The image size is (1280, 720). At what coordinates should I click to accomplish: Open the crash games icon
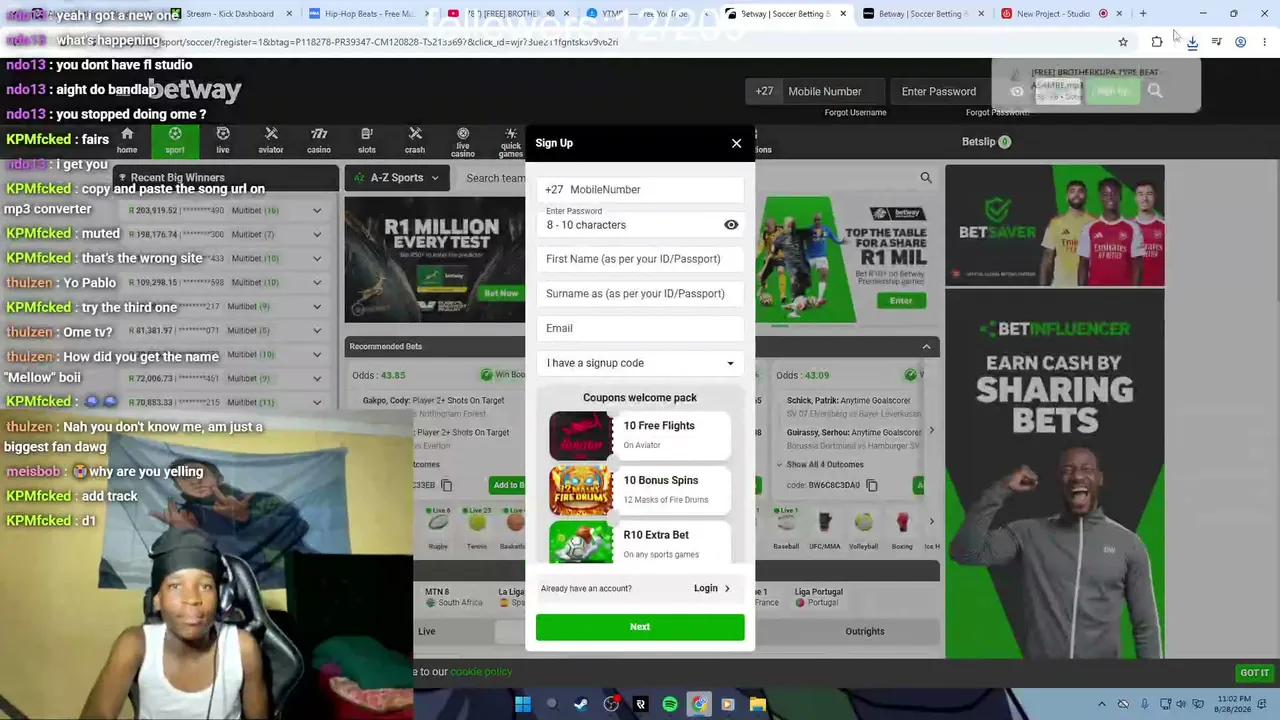click(x=415, y=140)
